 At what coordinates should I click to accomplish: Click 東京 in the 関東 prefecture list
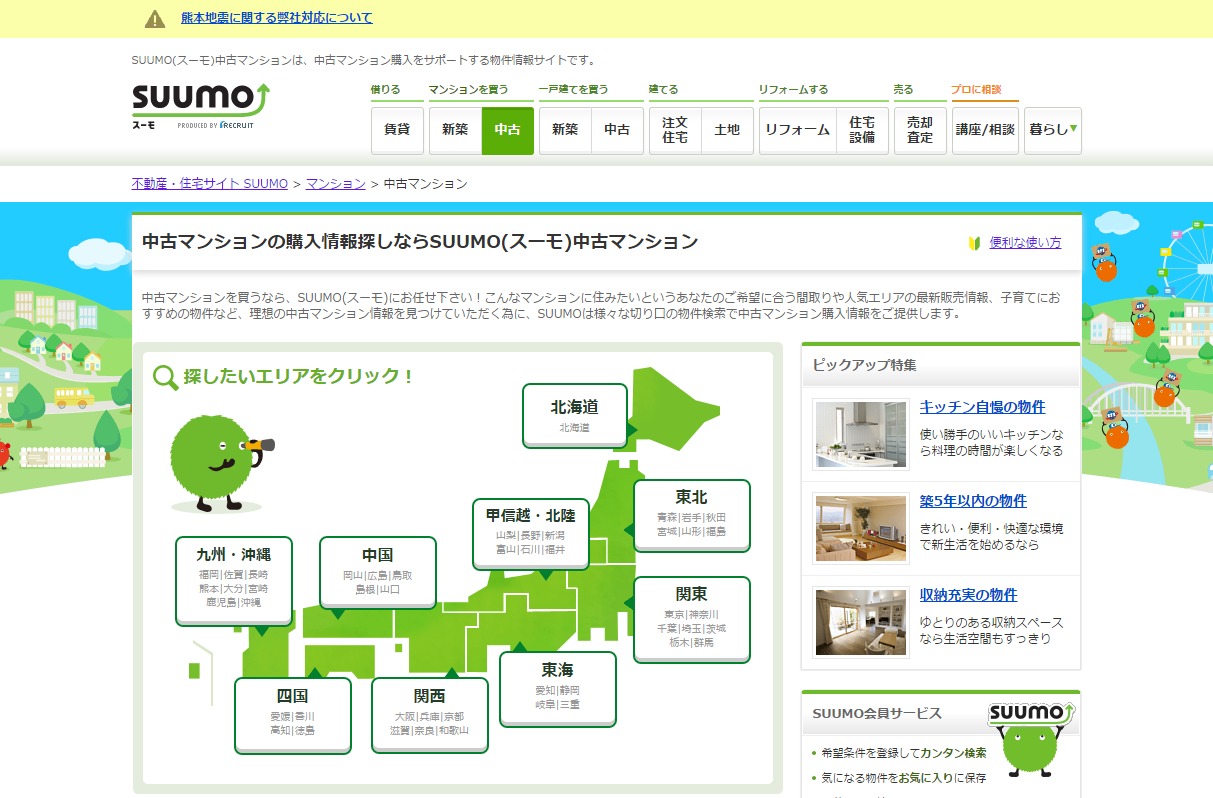(675, 614)
